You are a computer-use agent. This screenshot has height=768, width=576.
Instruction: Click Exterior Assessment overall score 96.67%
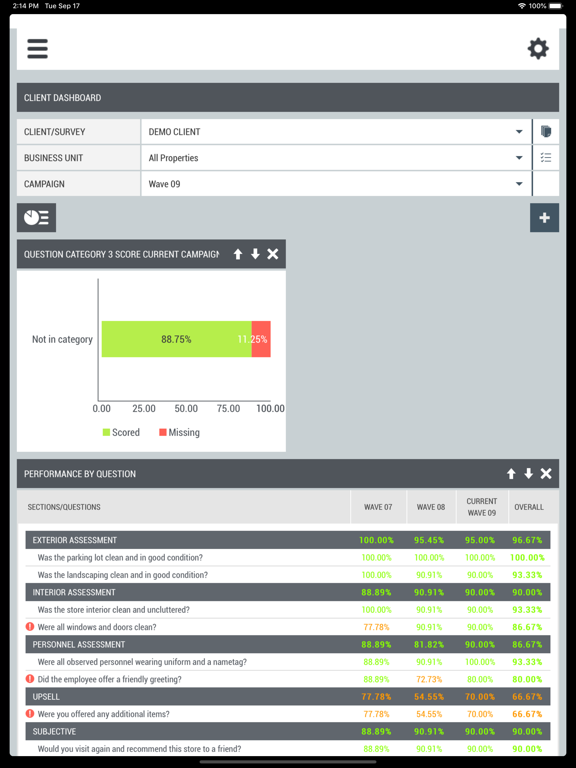(x=527, y=540)
